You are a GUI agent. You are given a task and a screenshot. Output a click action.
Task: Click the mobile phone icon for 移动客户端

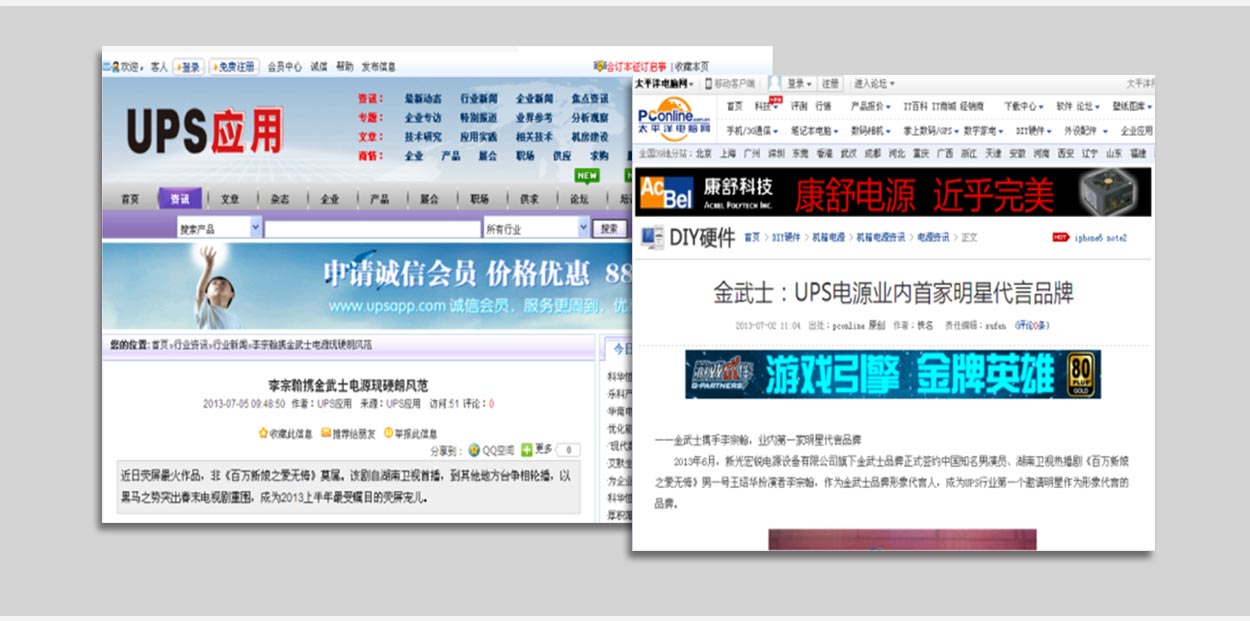[x=708, y=84]
